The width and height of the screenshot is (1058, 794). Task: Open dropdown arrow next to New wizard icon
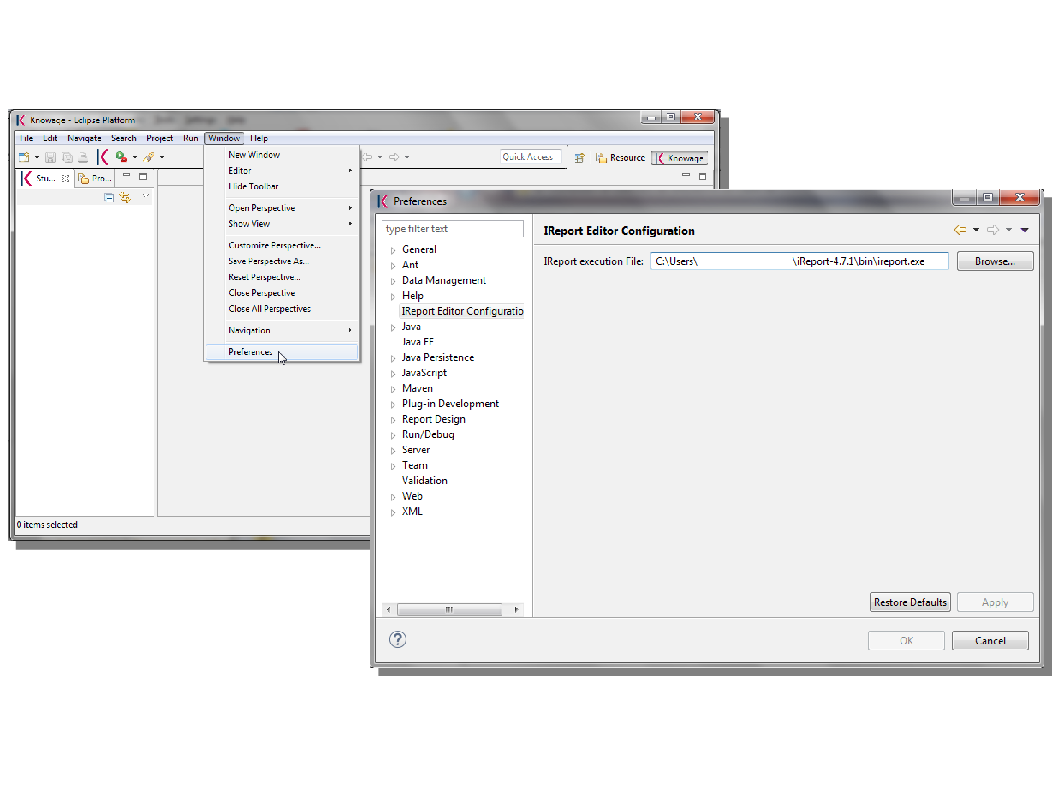click(x=36, y=158)
